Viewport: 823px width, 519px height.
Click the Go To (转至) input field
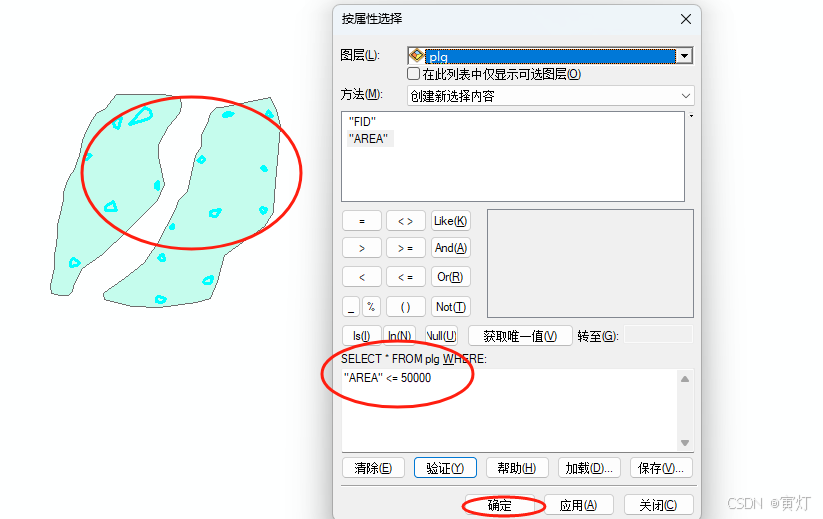658,335
